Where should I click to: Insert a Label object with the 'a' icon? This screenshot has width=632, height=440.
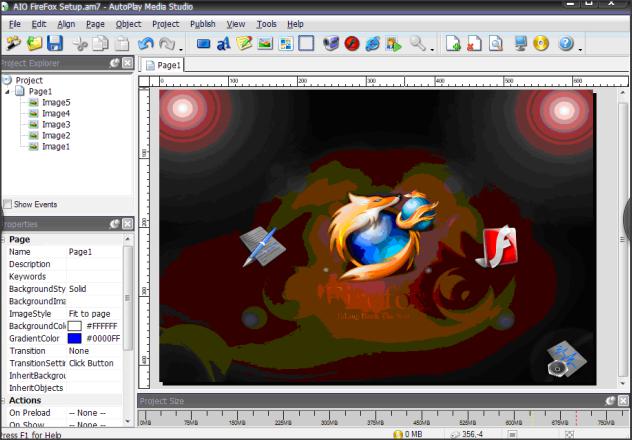[224, 43]
